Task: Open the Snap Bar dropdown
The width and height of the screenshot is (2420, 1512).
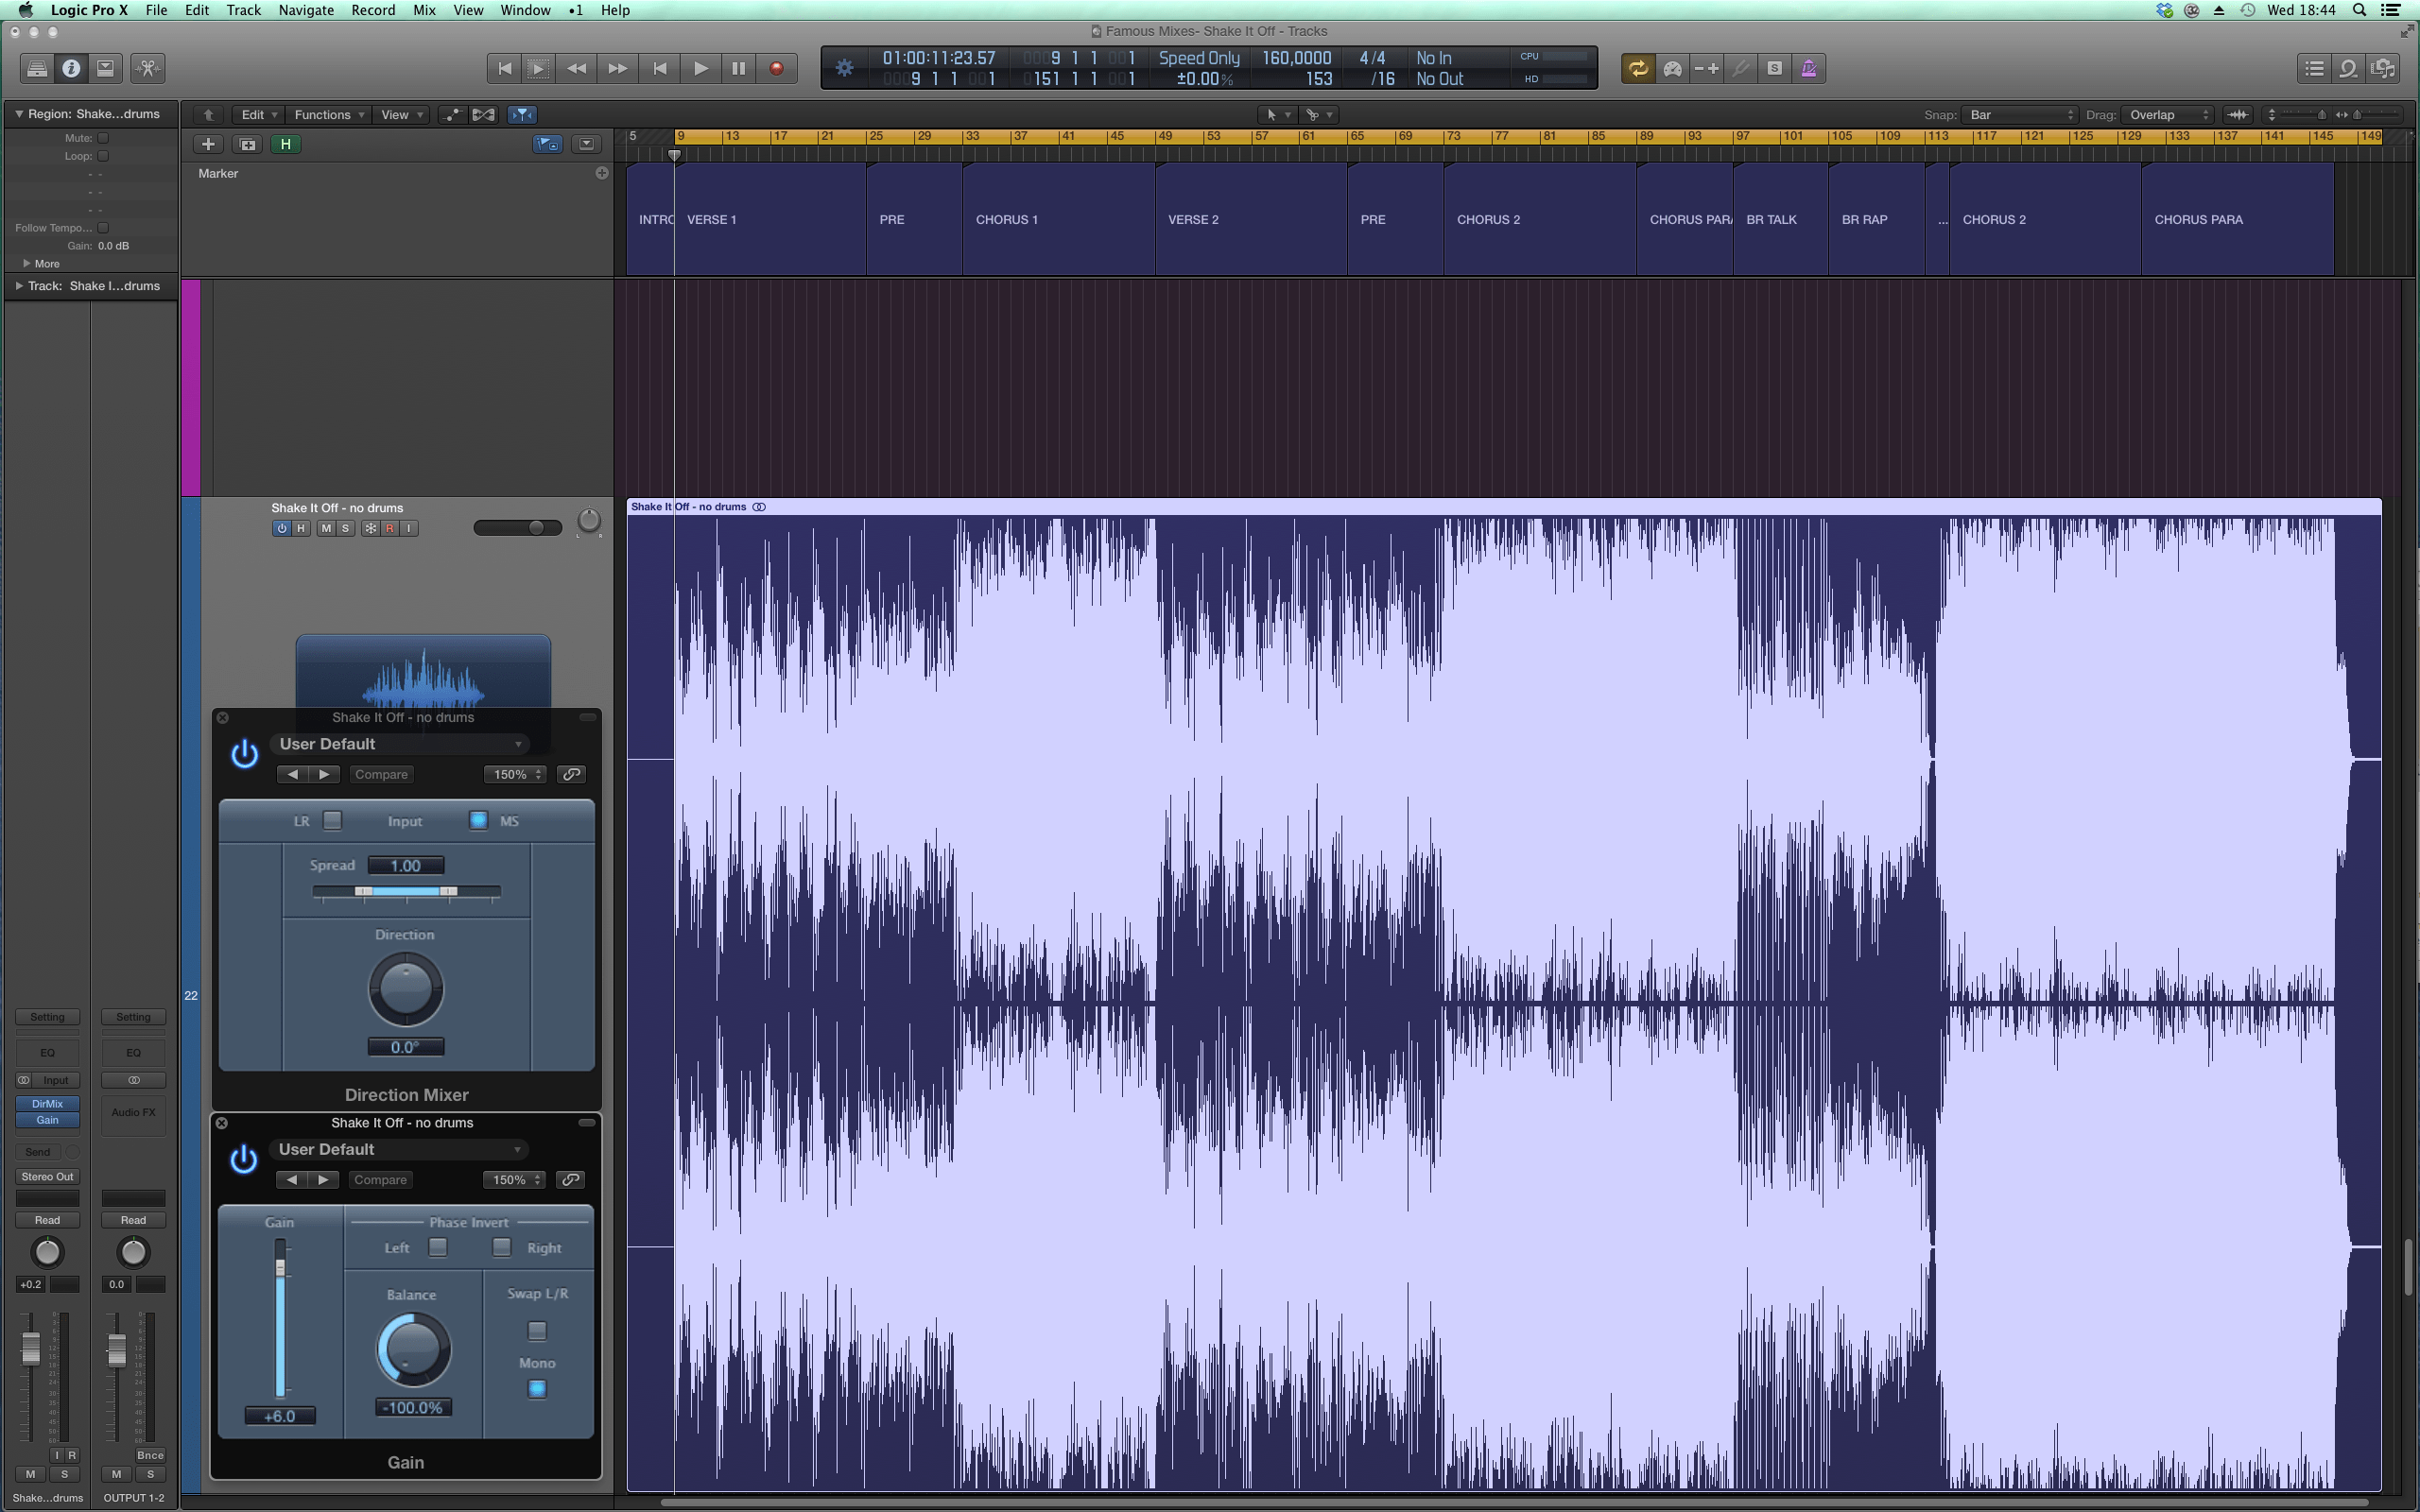Action: tap(2020, 114)
